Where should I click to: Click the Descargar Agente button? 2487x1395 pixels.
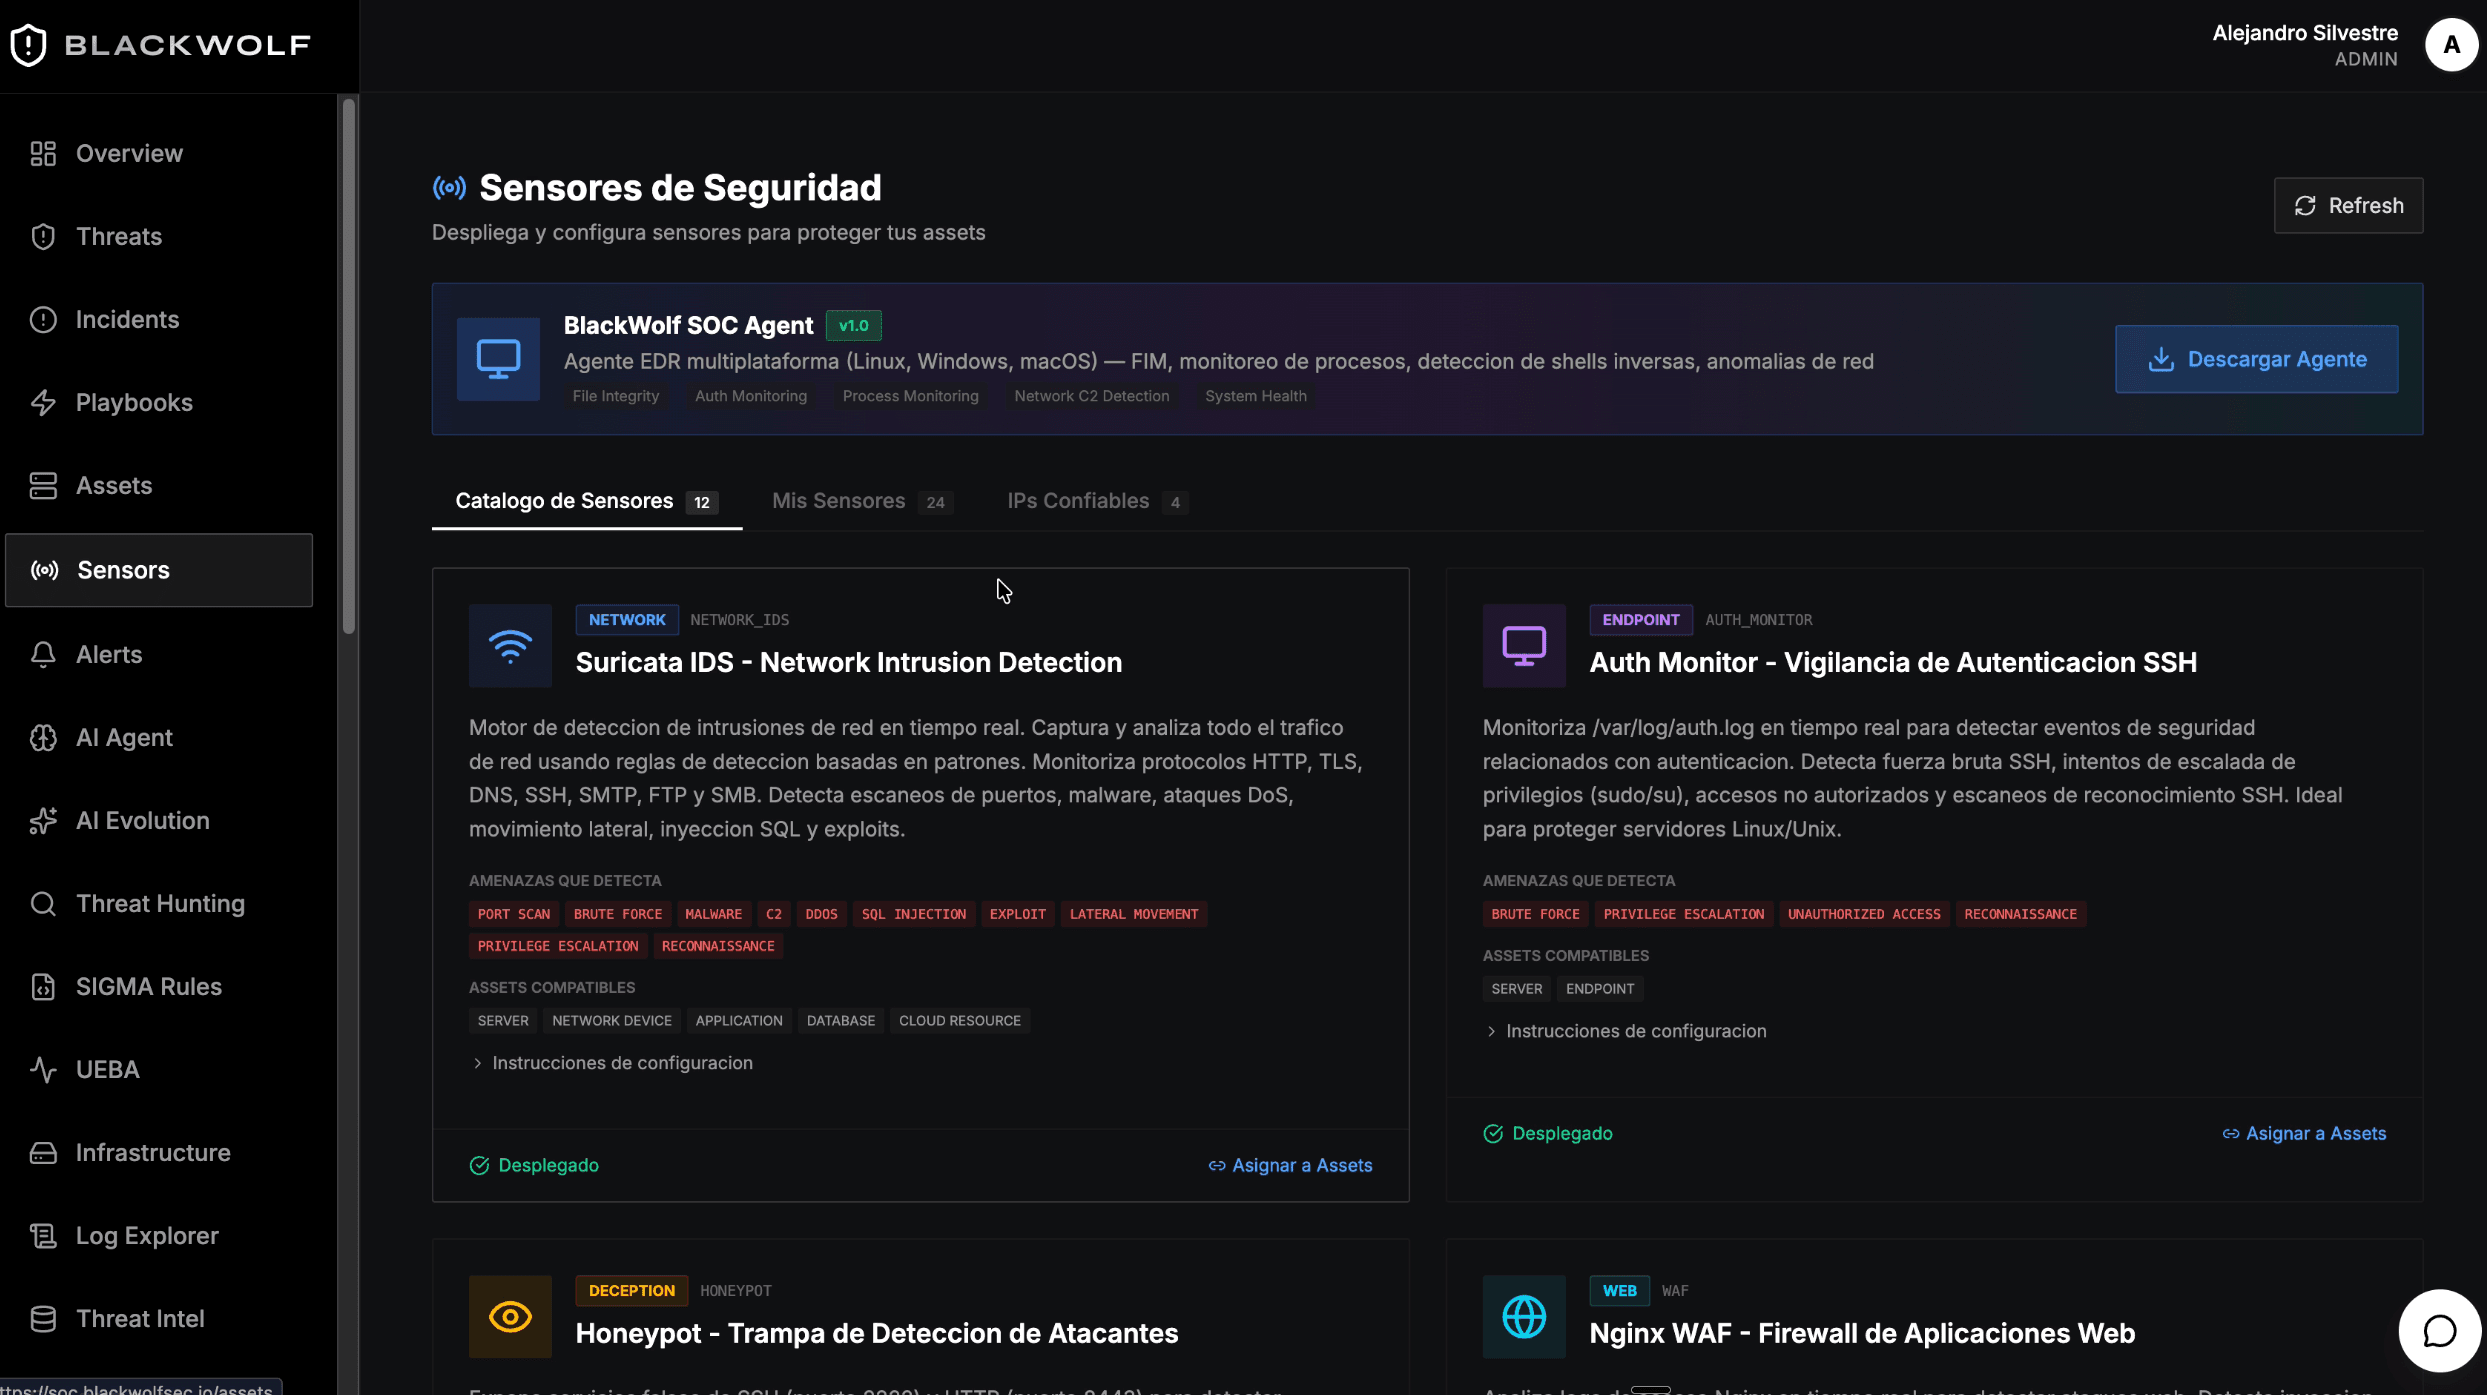pyautogui.click(x=2256, y=359)
